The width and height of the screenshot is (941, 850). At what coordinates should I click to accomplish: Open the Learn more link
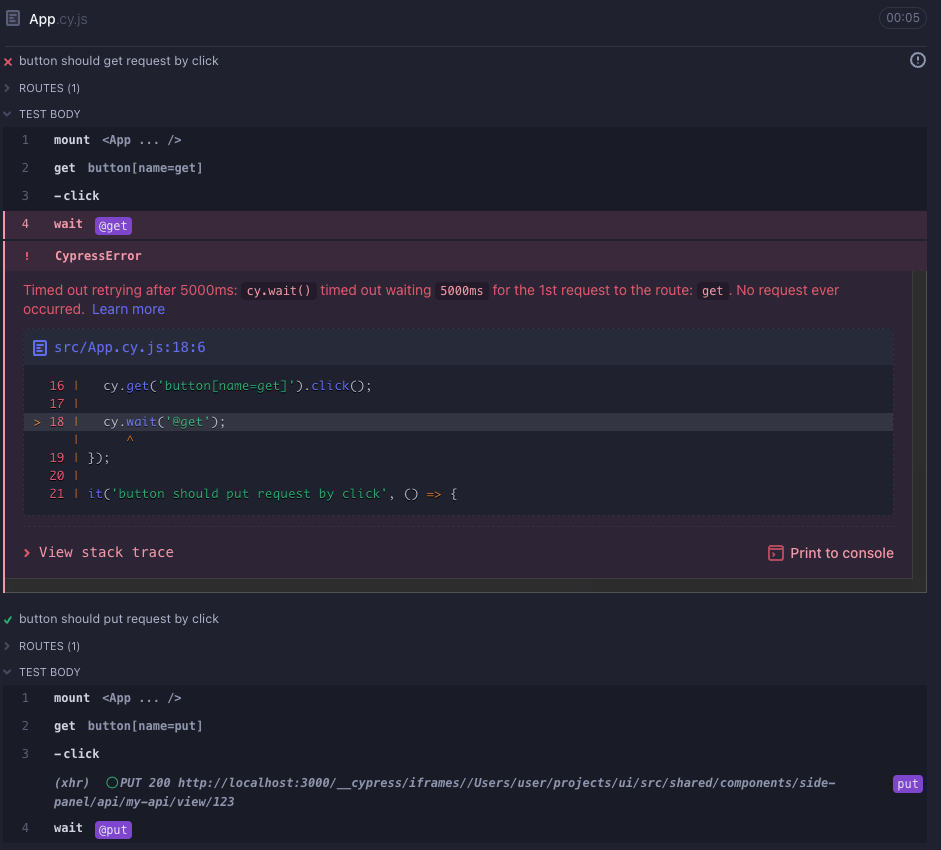[128, 309]
